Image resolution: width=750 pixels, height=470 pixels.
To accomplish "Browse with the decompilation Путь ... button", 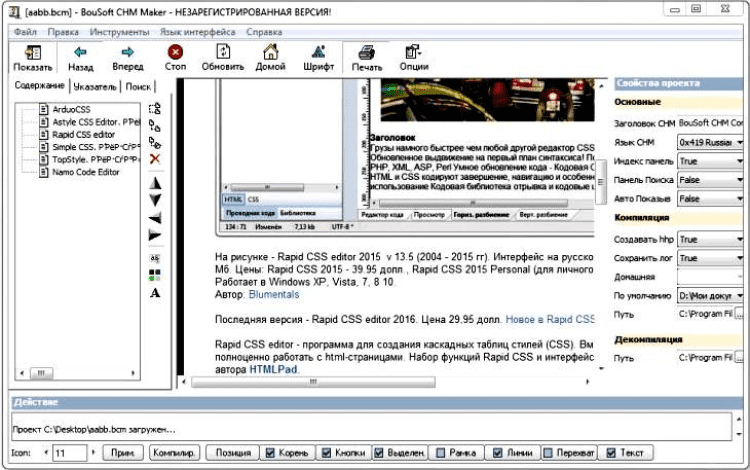I will click(x=739, y=358).
